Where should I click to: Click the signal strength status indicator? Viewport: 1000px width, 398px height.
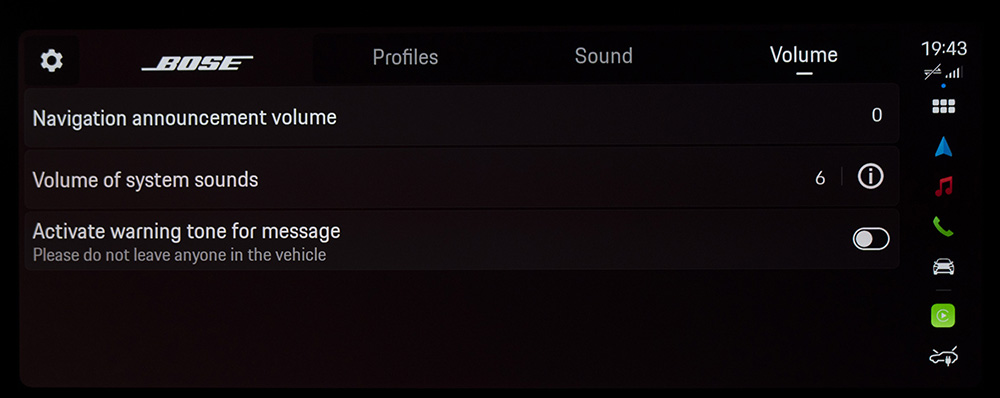[x=954, y=73]
